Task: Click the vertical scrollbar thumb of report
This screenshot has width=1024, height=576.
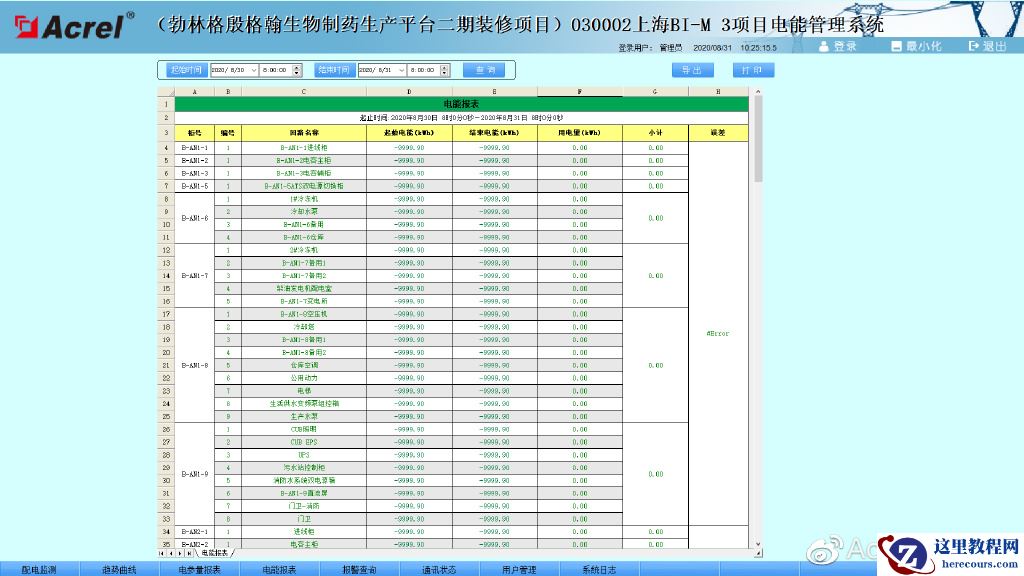Action: coord(758,140)
